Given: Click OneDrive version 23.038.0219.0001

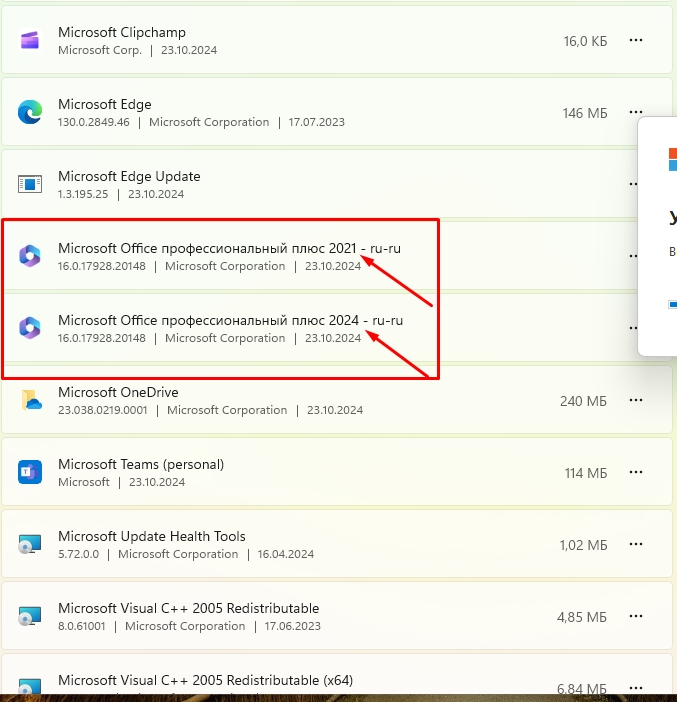Looking at the screenshot, I should tap(103, 410).
